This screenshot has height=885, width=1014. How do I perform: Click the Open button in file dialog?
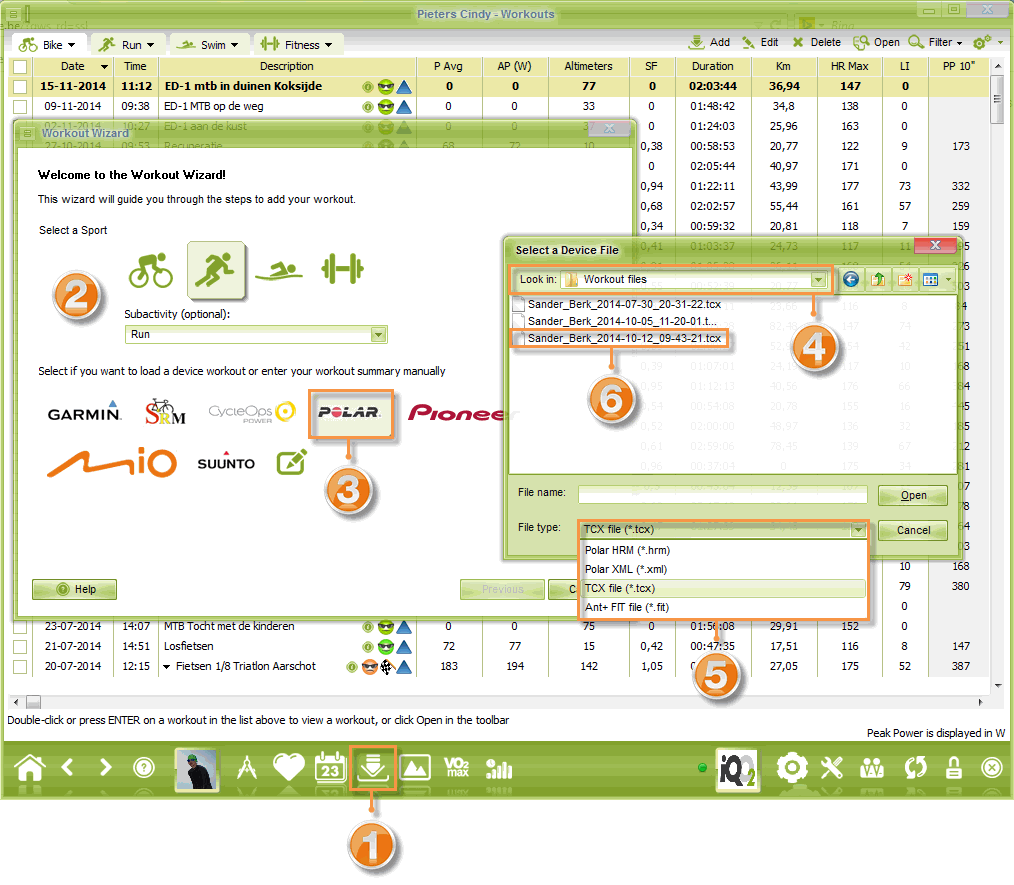click(x=913, y=496)
